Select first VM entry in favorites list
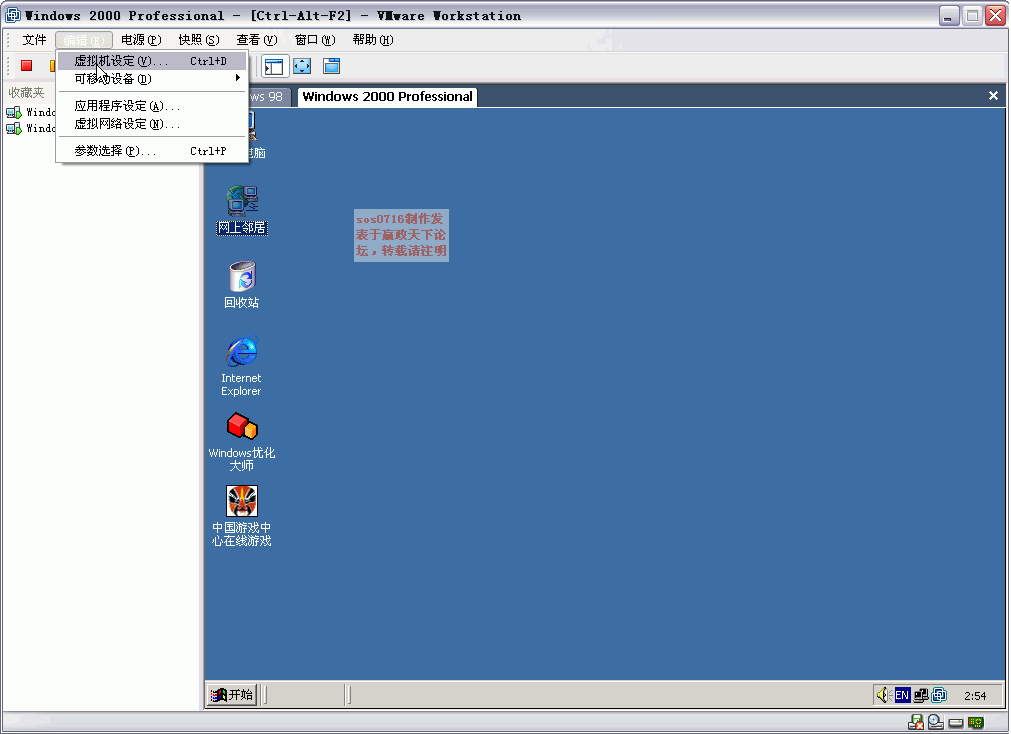This screenshot has width=1011, height=734. [30, 112]
